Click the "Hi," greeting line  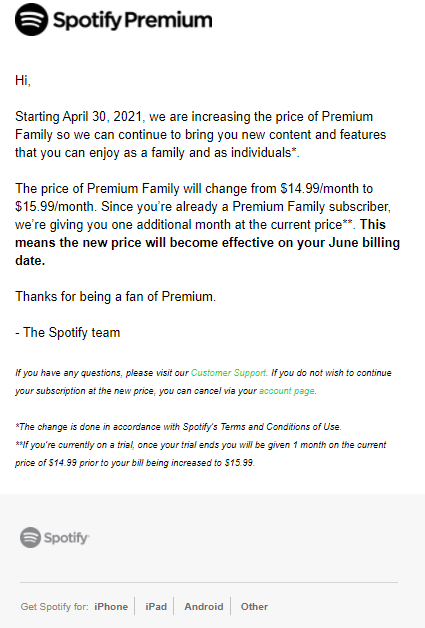point(23,81)
